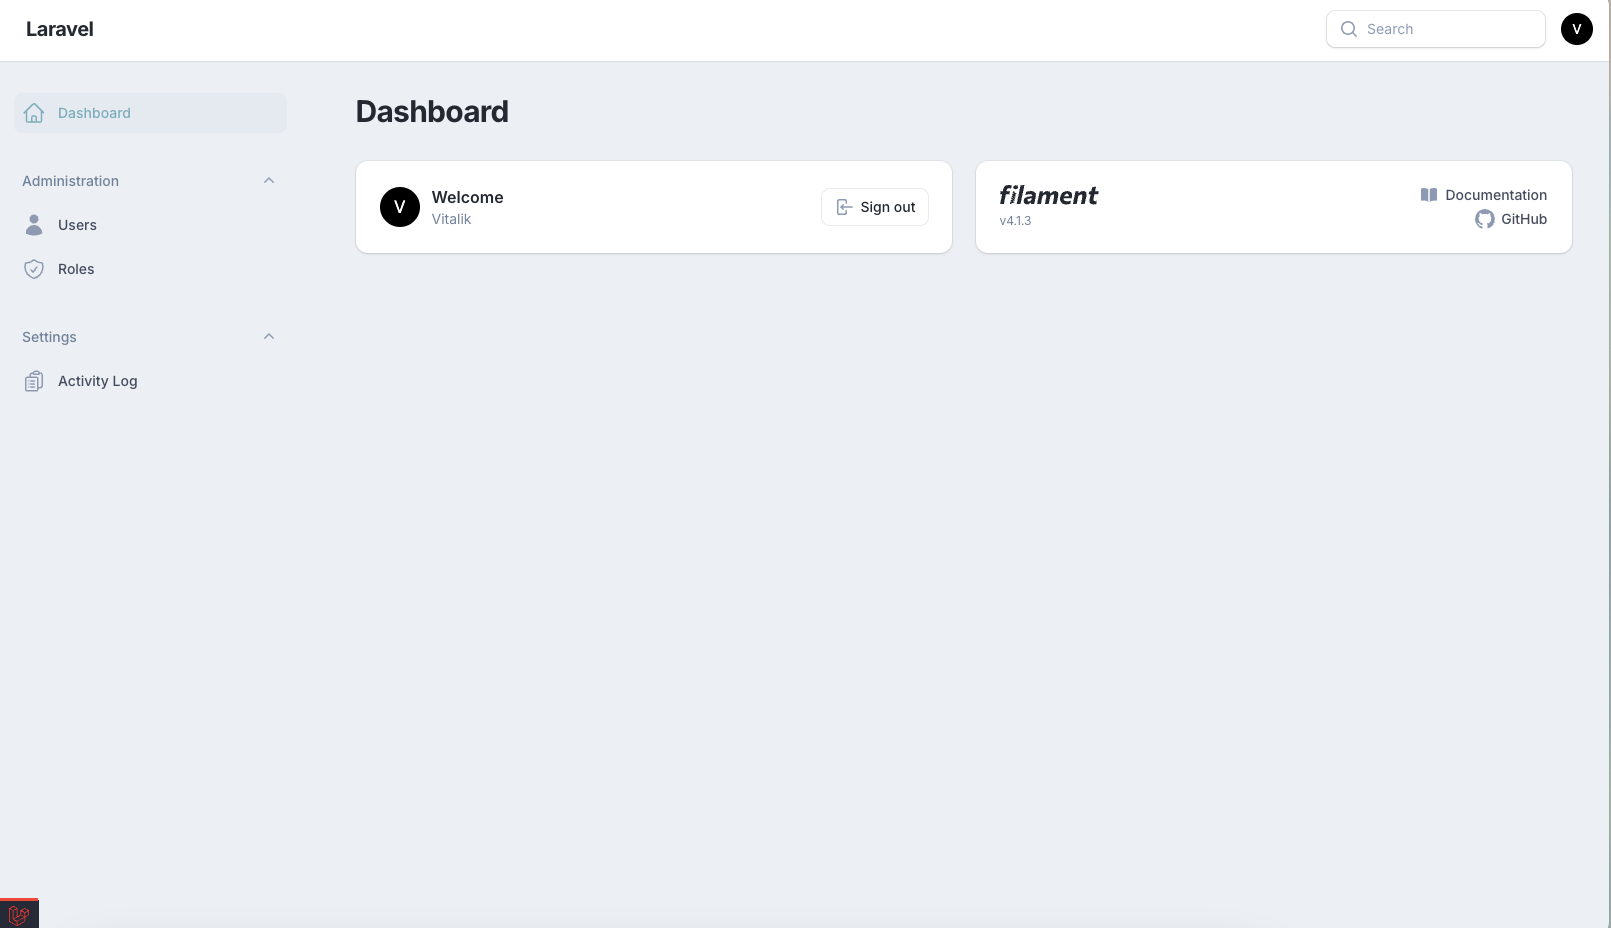This screenshot has width=1611, height=928.
Task: Click the Activity Log clipboard icon
Action: pos(34,381)
